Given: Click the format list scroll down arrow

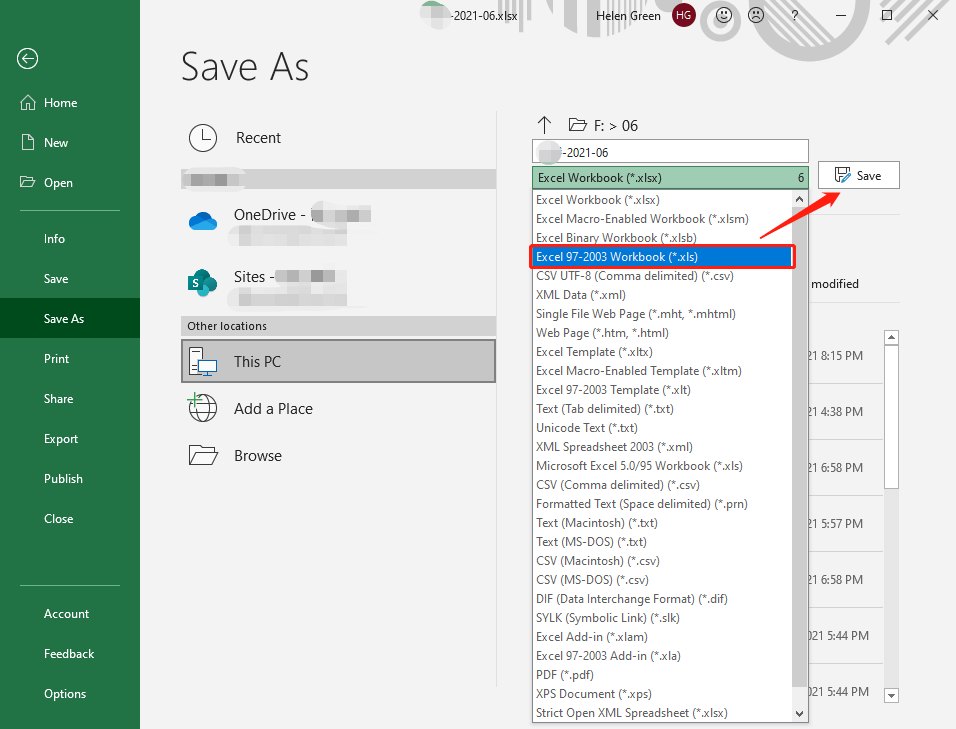Looking at the screenshot, I should coord(799,713).
